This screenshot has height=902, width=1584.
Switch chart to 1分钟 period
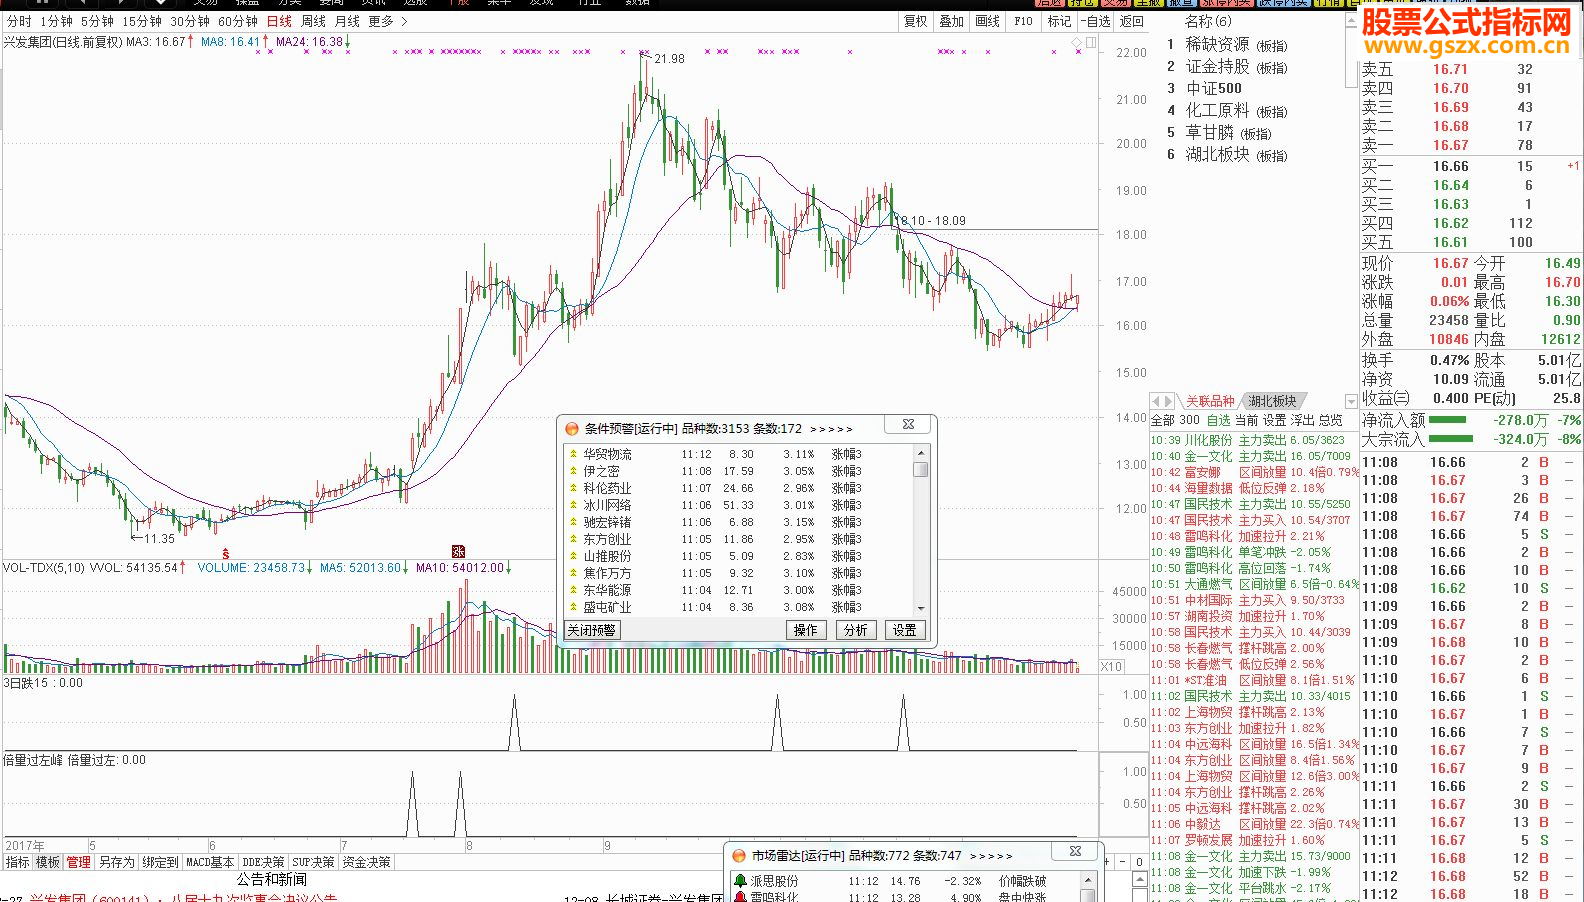click(x=56, y=21)
